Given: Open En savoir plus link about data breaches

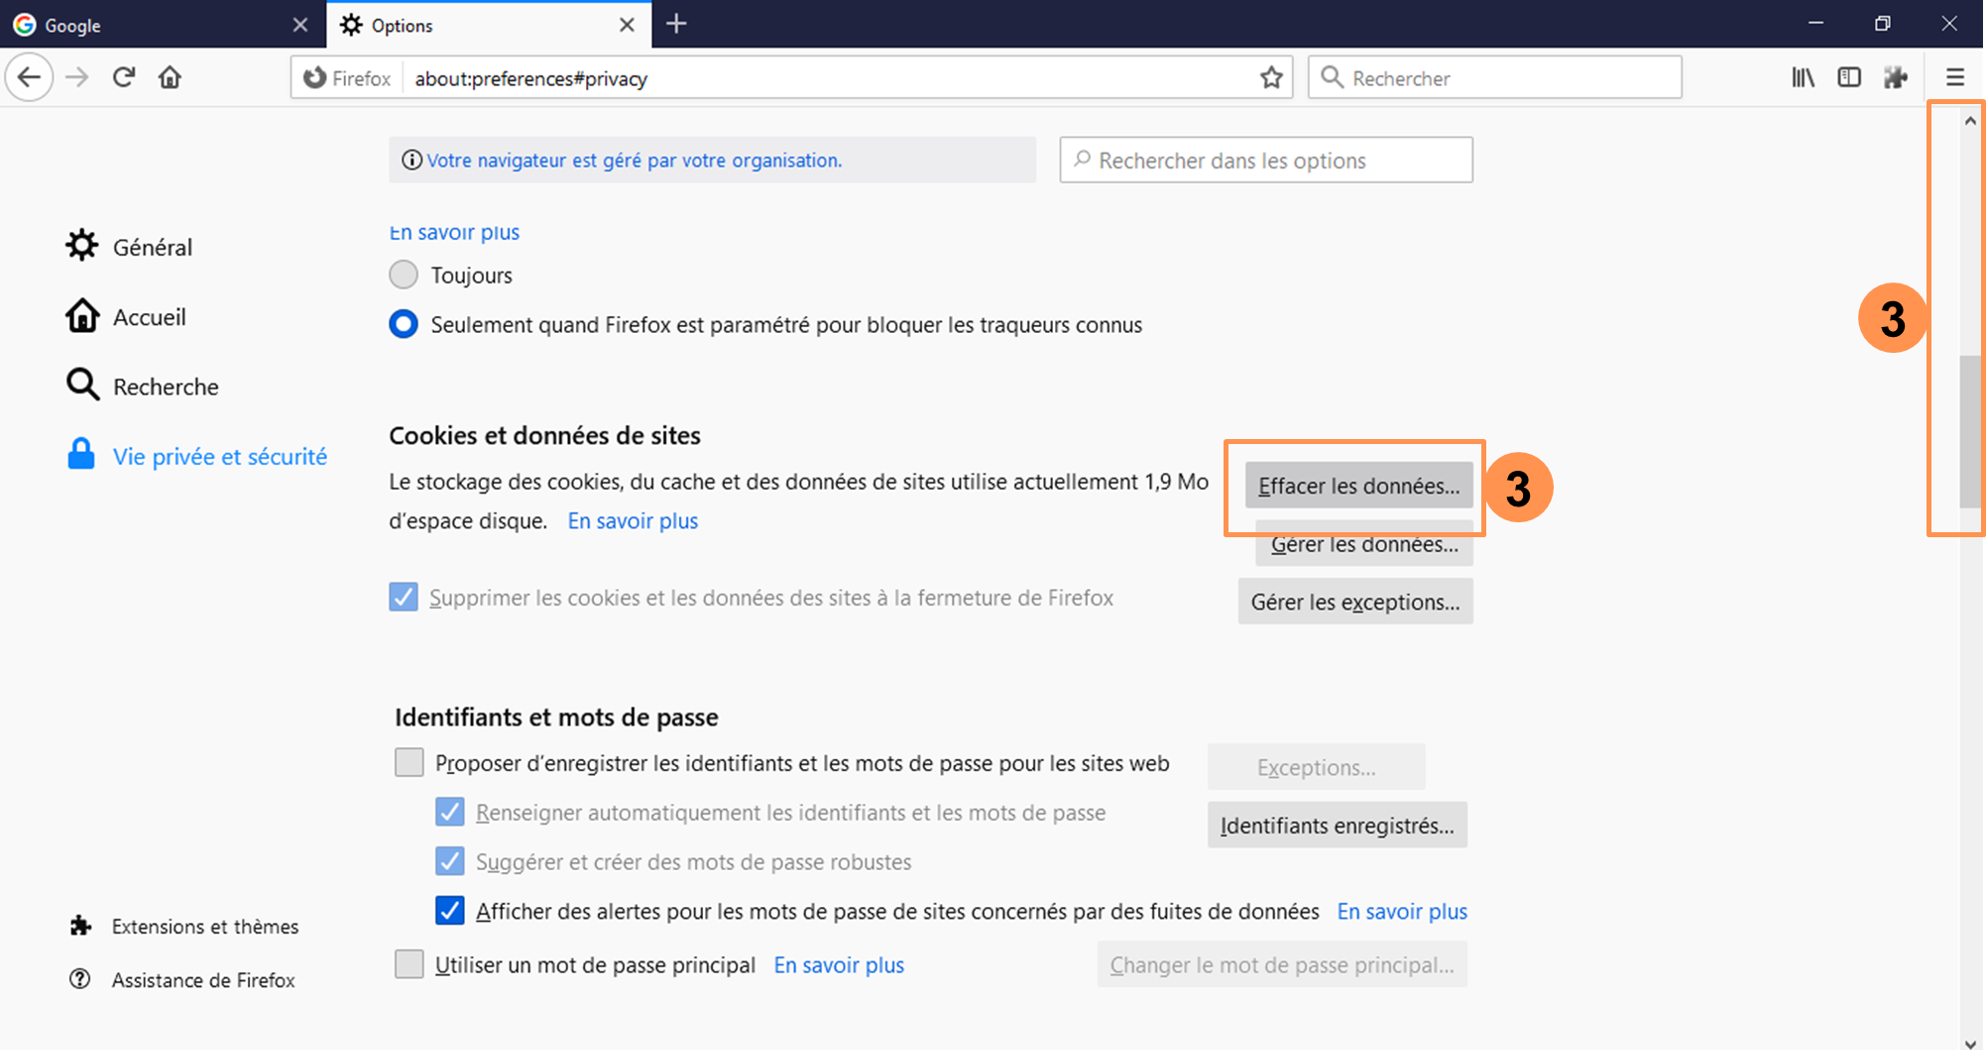Looking at the screenshot, I should (1402, 911).
